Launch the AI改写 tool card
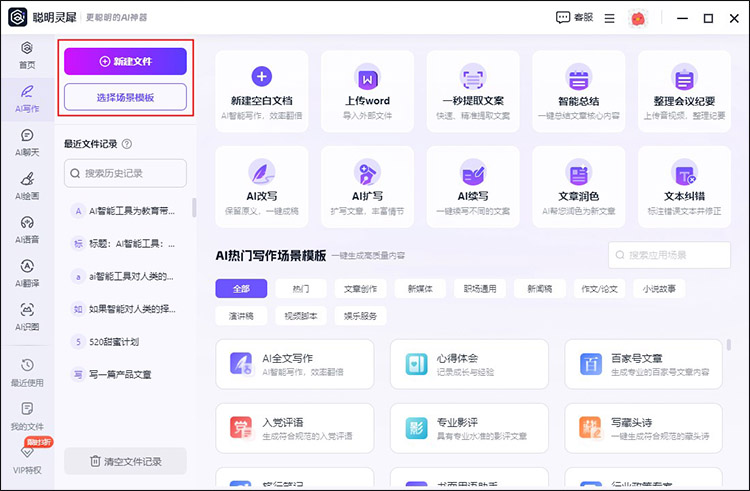Image resolution: width=750 pixels, height=491 pixels. click(262, 187)
